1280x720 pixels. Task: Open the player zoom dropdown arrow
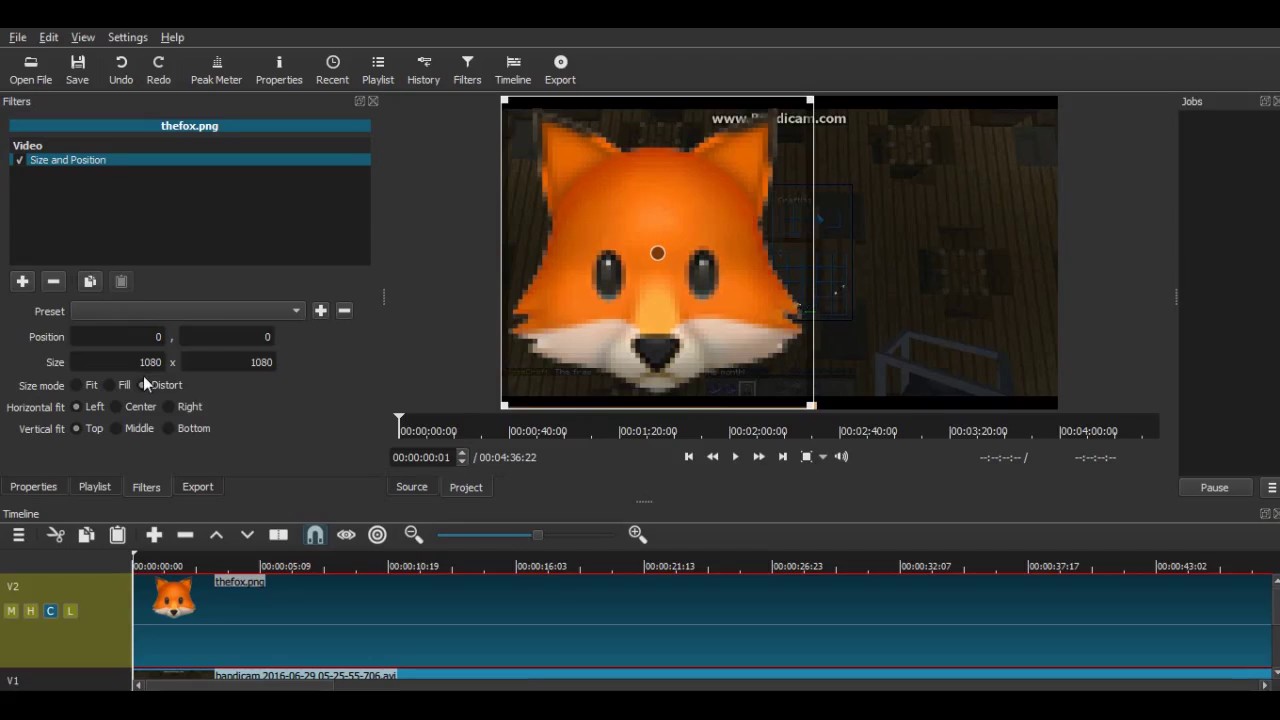click(823, 457)
